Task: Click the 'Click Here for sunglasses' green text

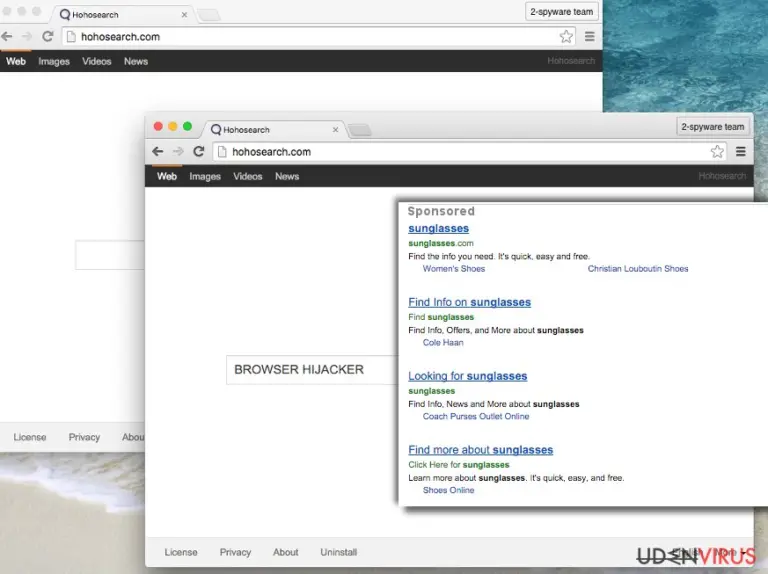Action: (458, 465)
